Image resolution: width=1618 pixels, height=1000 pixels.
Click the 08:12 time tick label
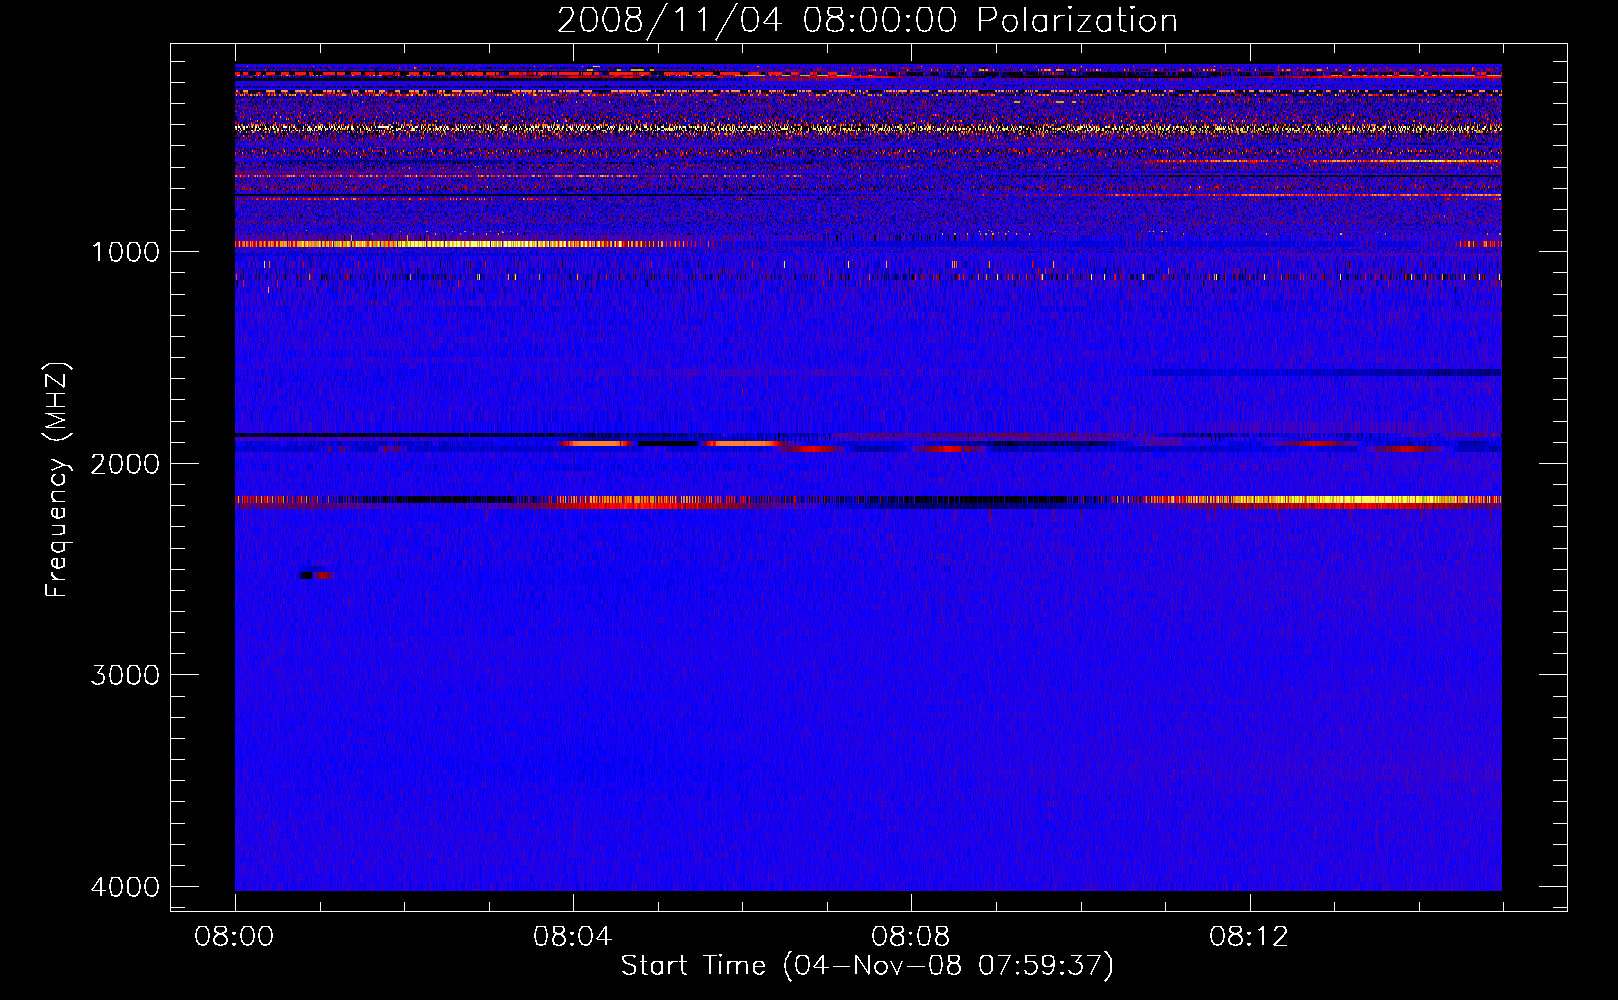pos(1248,937)
